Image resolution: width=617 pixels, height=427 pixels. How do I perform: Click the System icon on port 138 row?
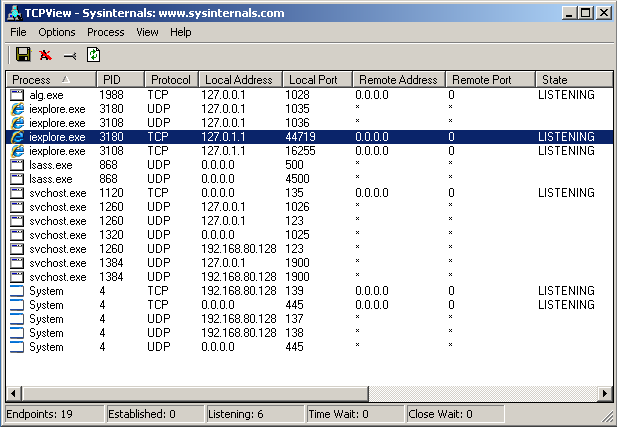pos(17,333)
